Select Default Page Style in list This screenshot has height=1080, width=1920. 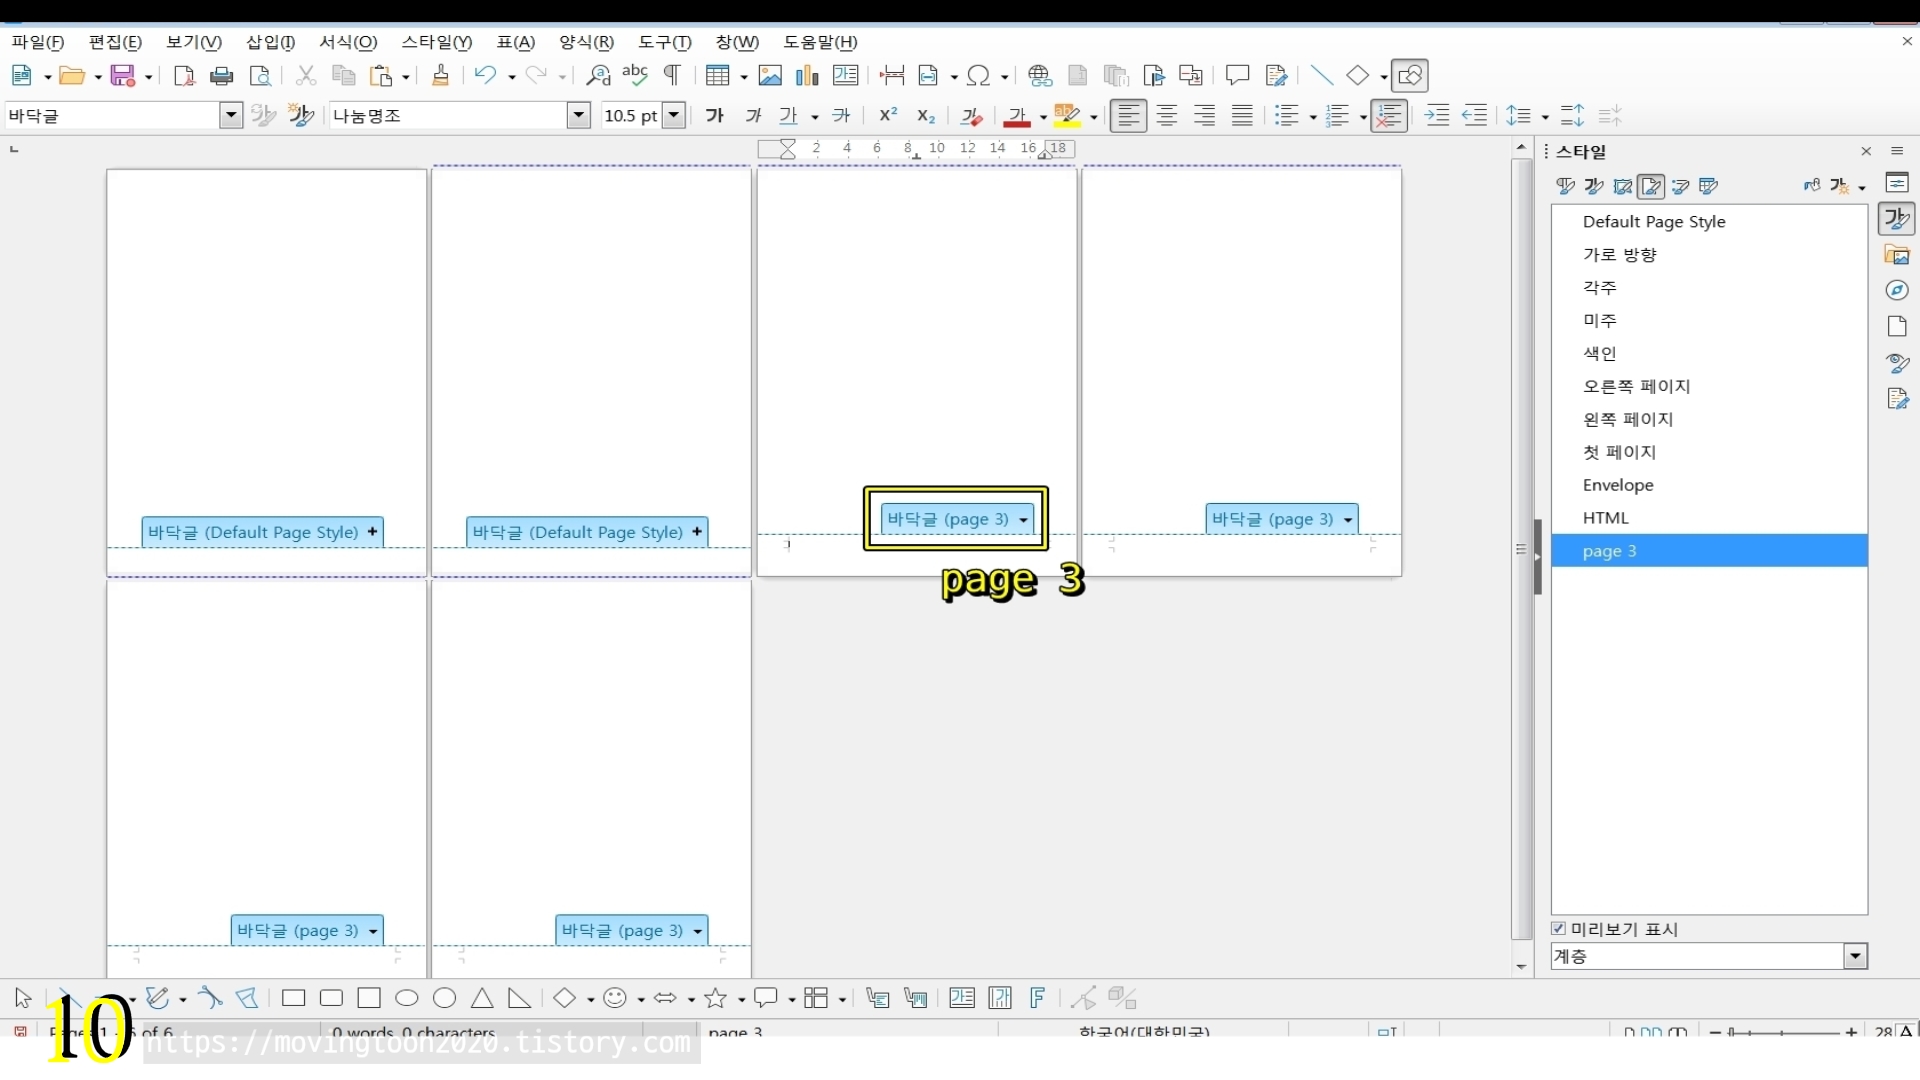[1709, 222]
